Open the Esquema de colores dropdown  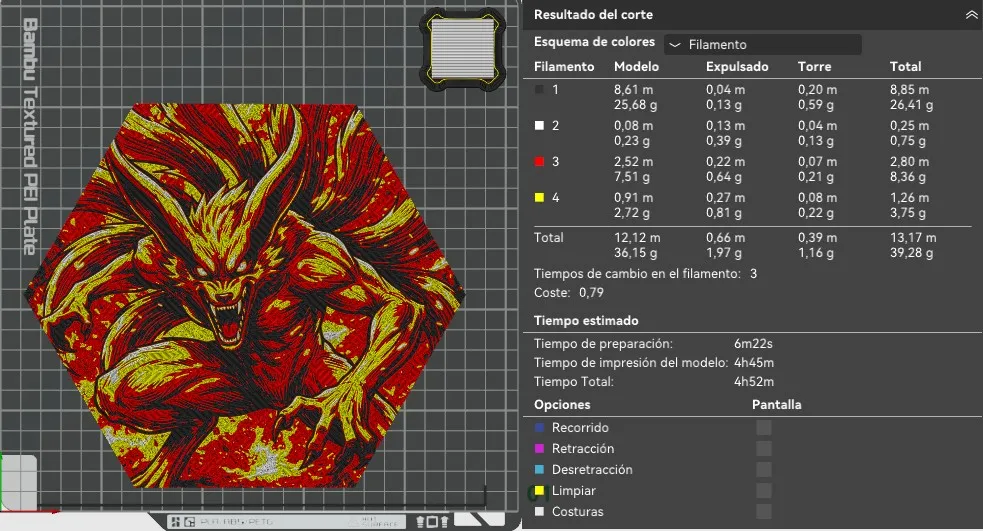pos(762,45)
